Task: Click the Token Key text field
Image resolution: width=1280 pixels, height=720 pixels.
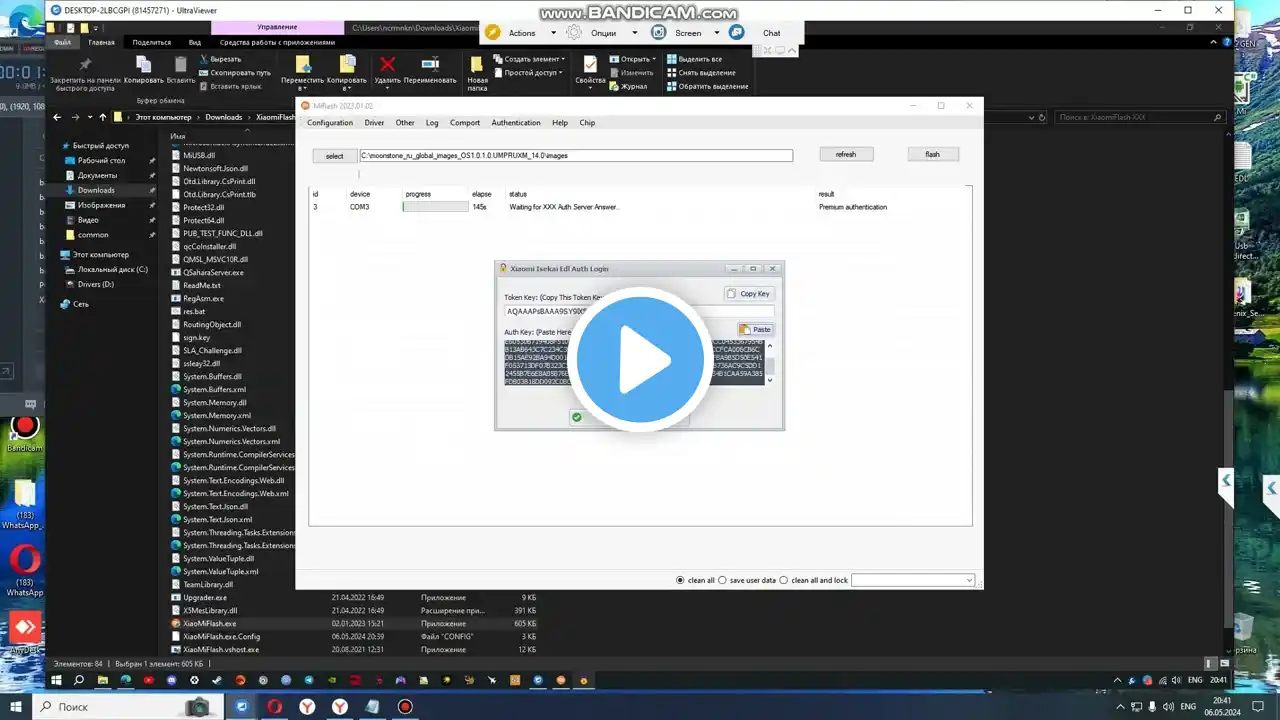Action: (639, 311)
